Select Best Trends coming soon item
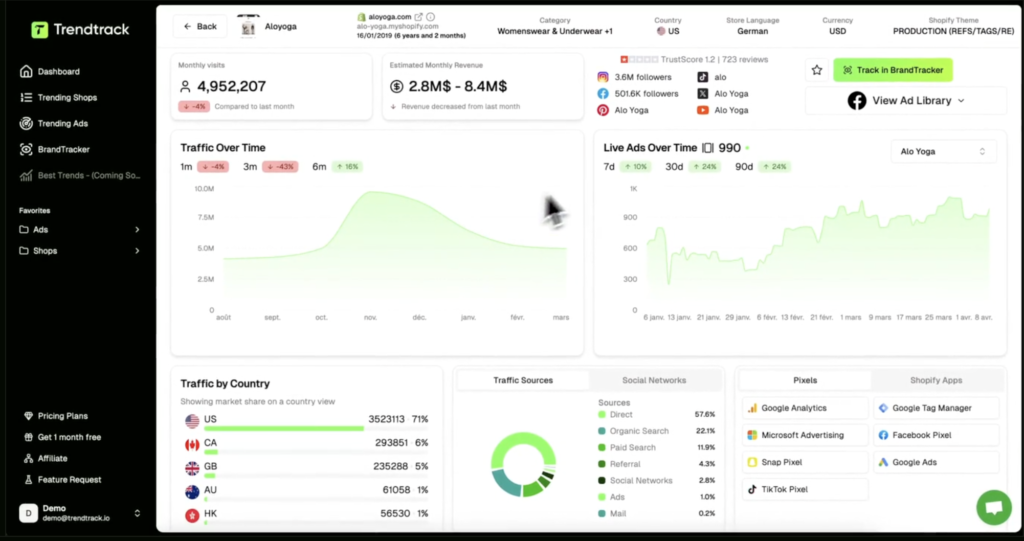 [80, 176]
